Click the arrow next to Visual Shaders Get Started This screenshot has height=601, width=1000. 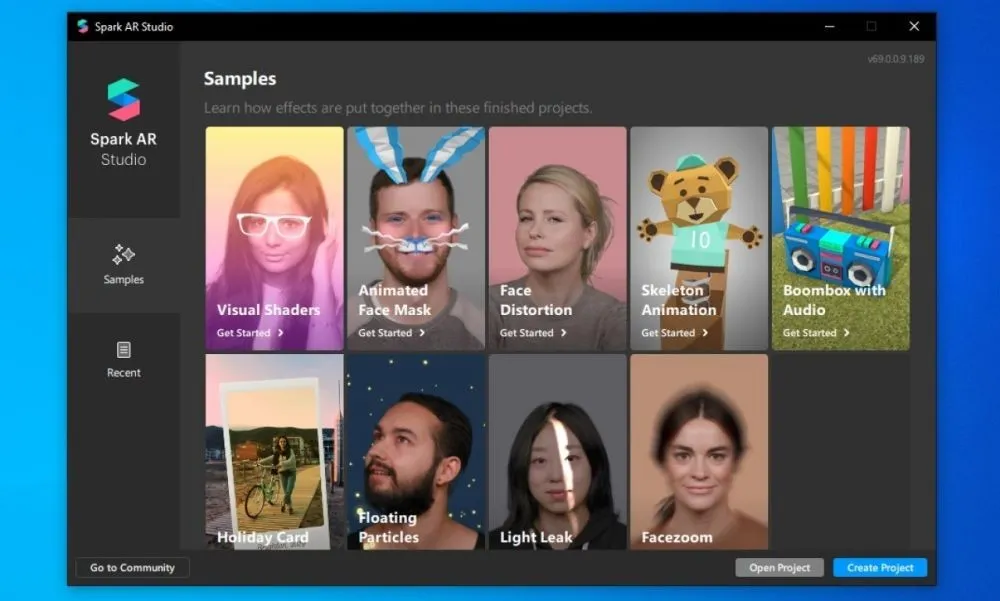281,333
